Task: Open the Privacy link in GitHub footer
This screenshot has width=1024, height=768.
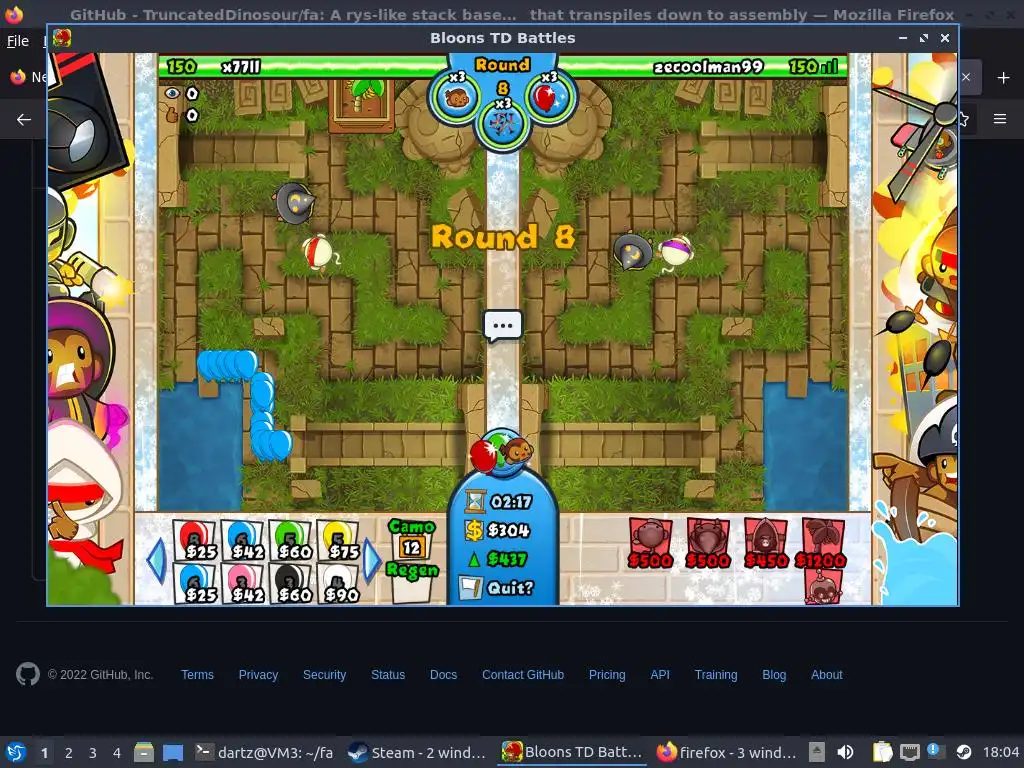Action: click(258, 675)
